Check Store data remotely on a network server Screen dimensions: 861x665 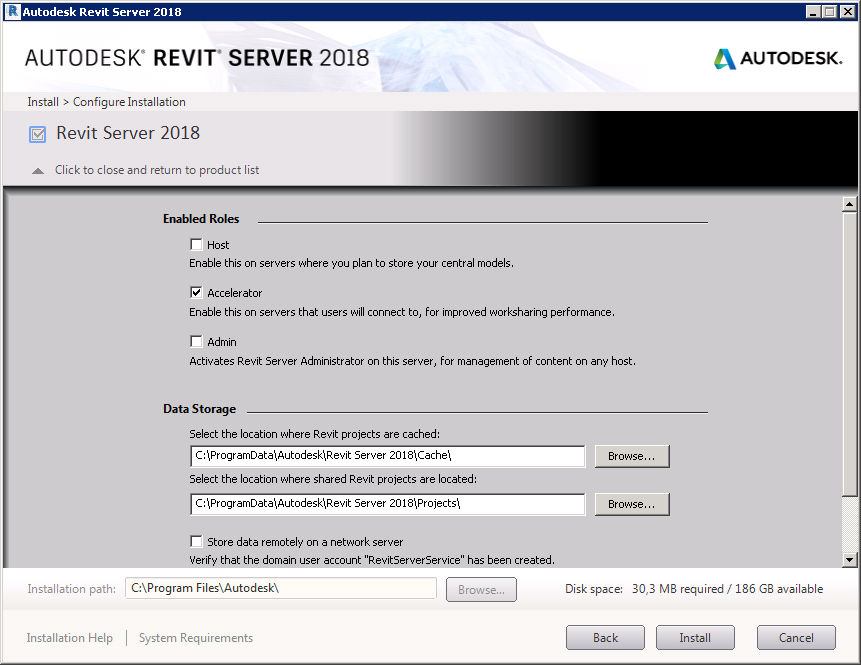point(196,541)
